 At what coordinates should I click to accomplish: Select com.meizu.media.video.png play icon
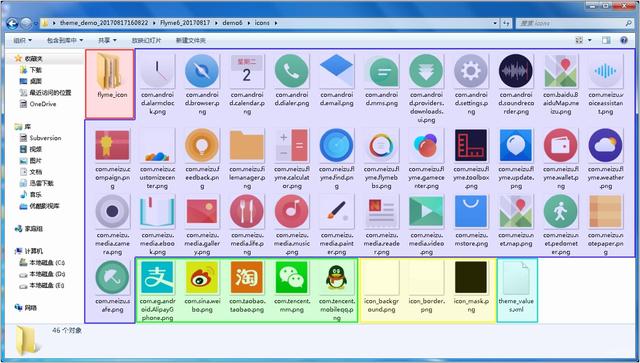(x=426, y=212)
